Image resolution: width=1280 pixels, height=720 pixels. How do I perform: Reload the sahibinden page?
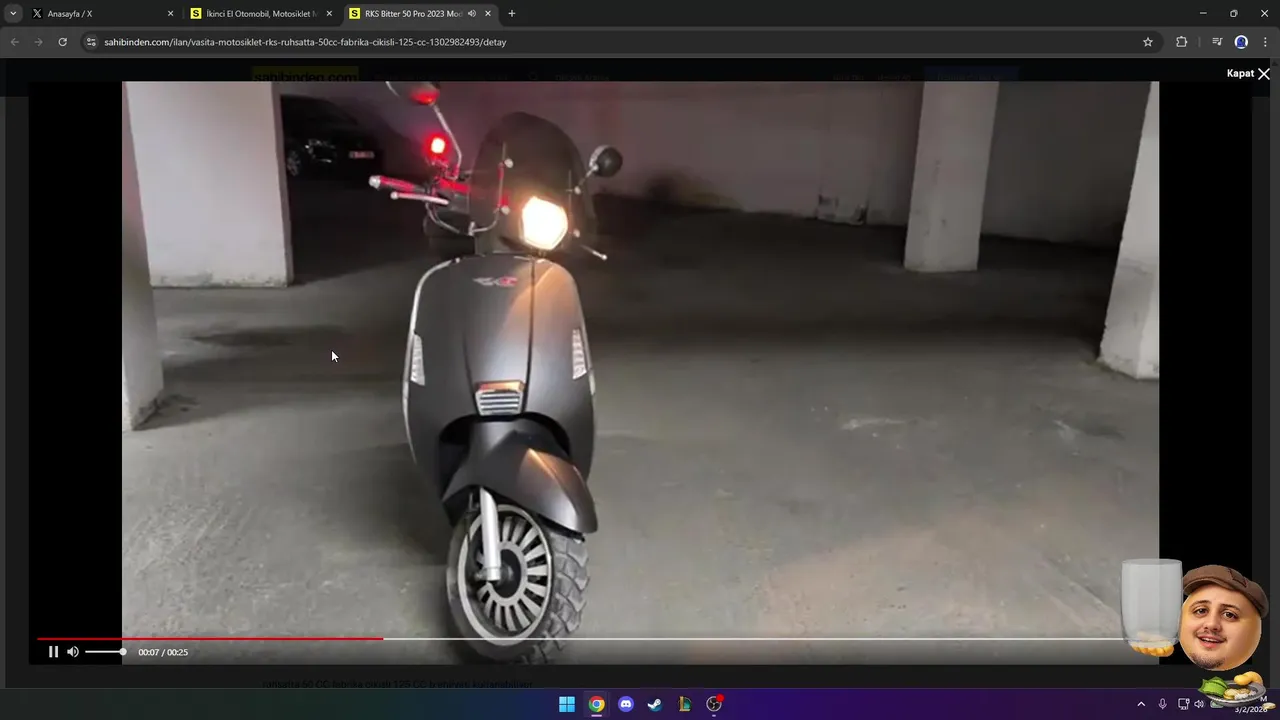[x=62, y=42]
